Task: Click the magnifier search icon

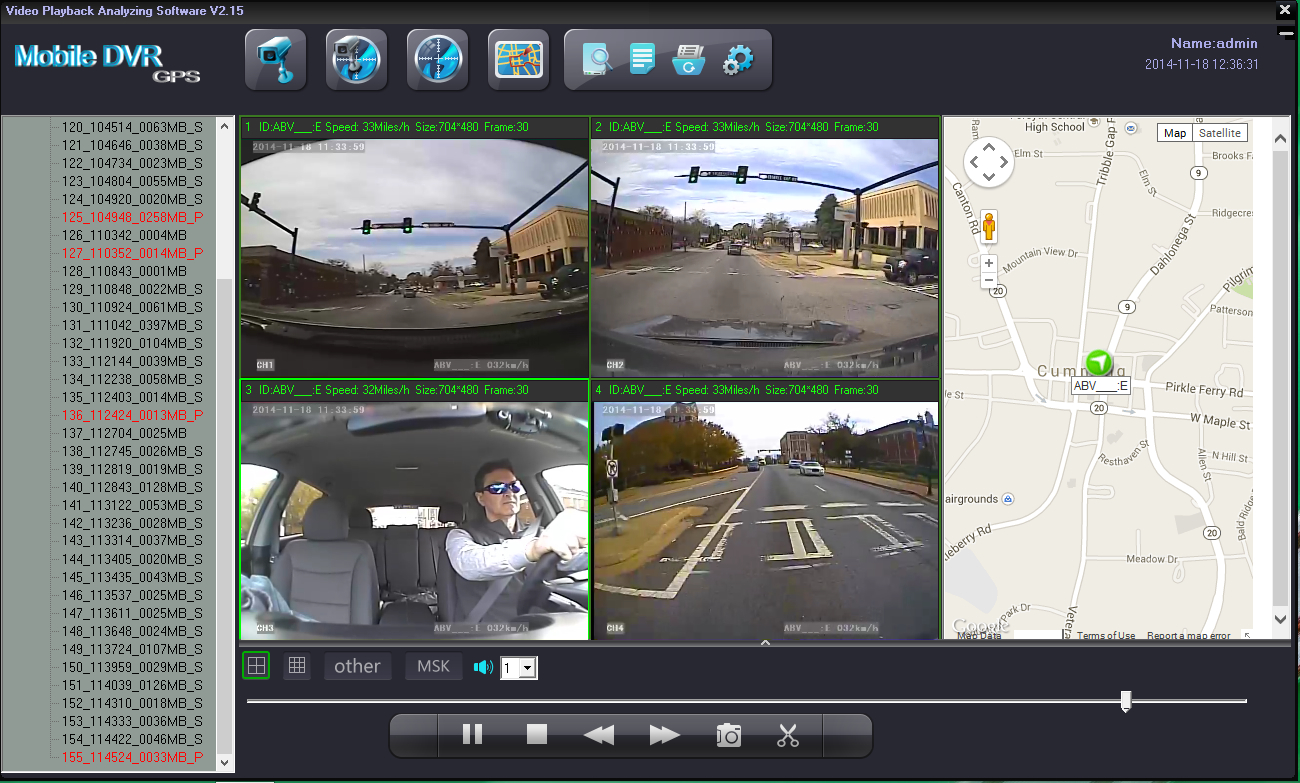Action: click(597, 60)
